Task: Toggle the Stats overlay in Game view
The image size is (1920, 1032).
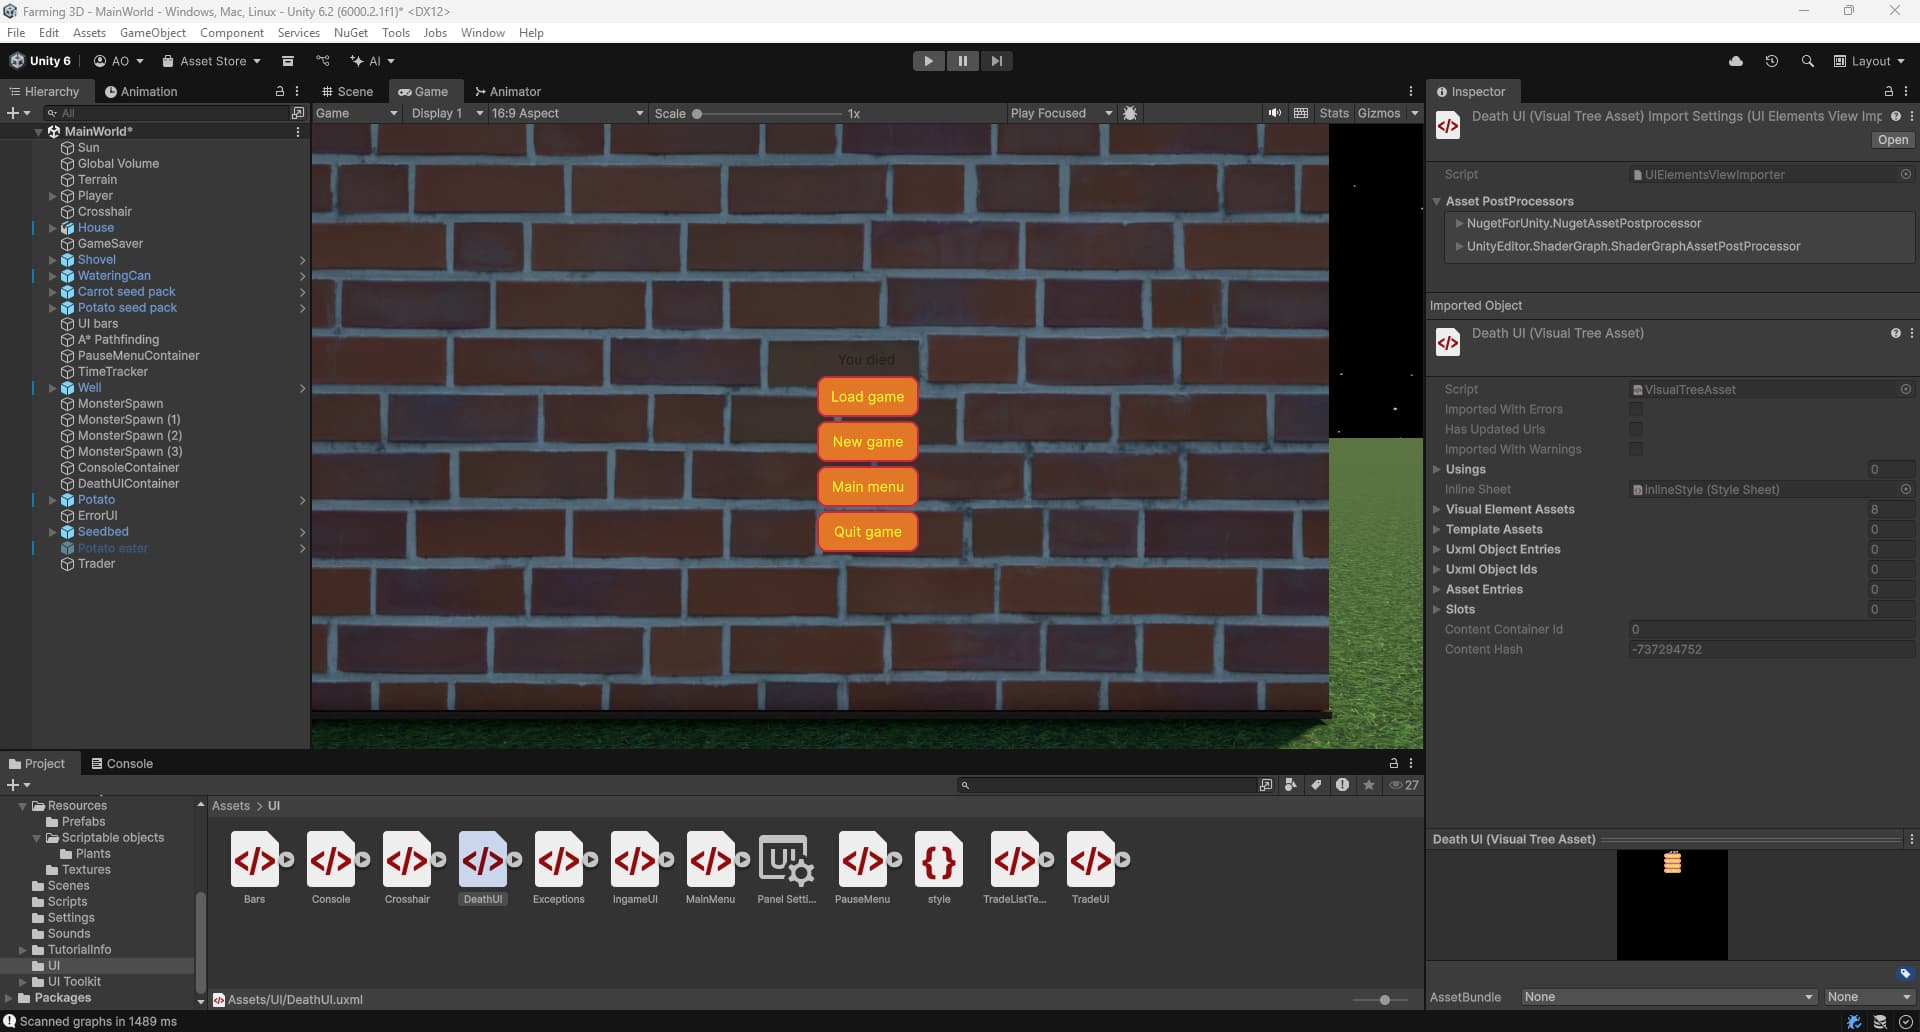Action: point(1334,113)
